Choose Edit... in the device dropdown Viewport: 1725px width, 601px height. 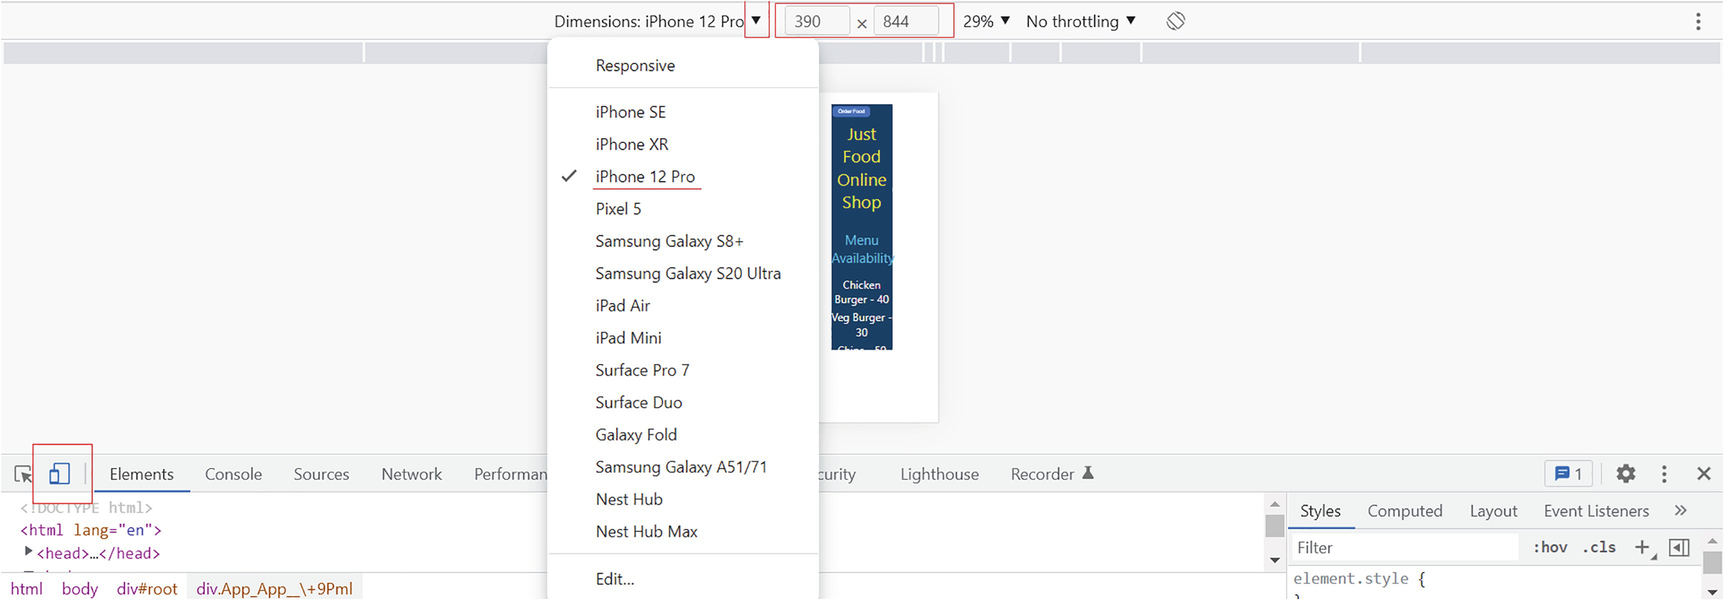(615, 579)
